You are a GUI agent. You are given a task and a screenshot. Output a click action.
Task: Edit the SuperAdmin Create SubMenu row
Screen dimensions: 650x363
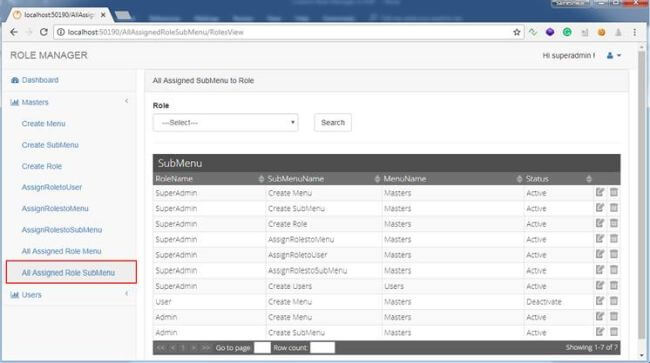tap(599, 208)
